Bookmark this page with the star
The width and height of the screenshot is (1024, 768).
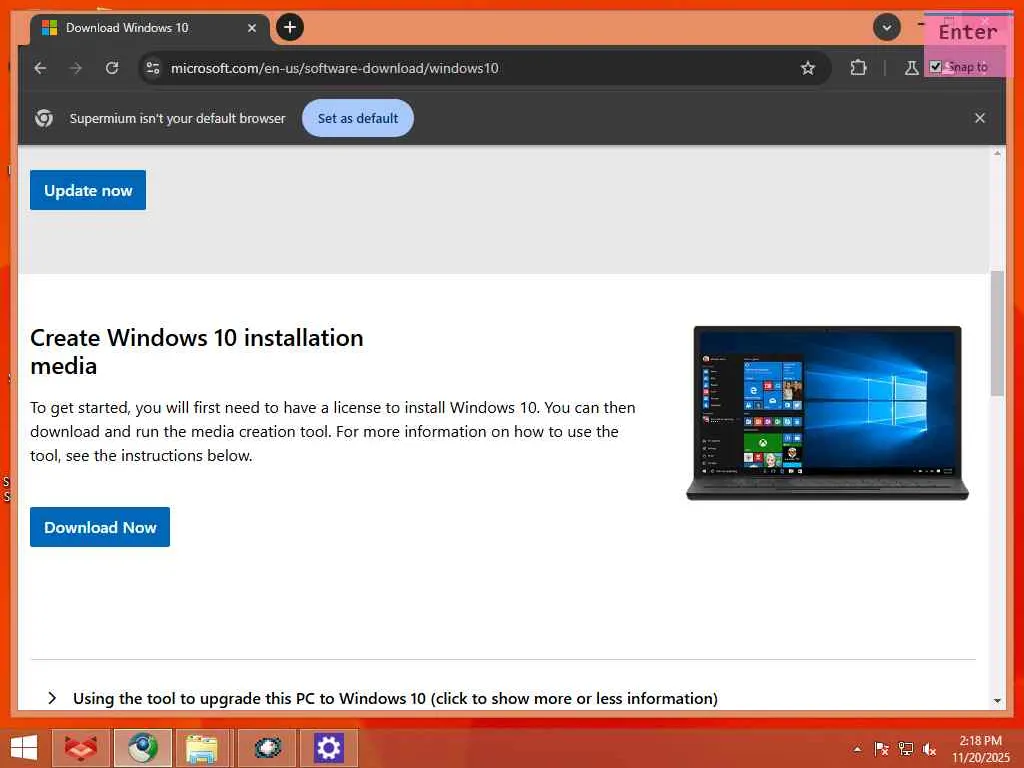pos(808,68)
